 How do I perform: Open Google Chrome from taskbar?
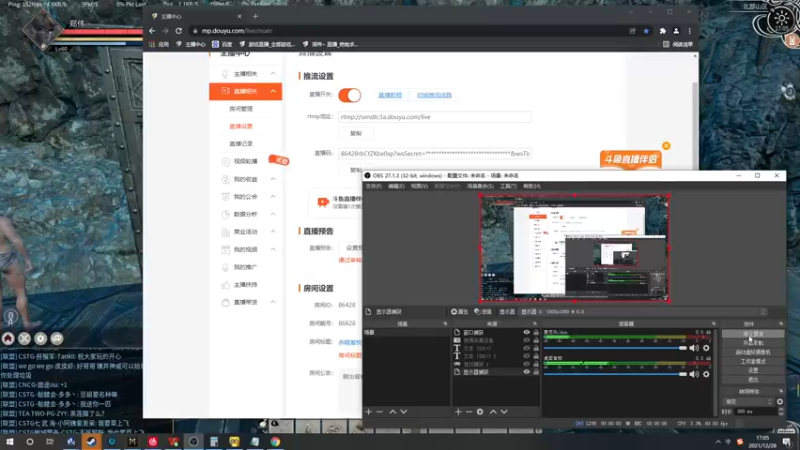click(x=275, y=442)
